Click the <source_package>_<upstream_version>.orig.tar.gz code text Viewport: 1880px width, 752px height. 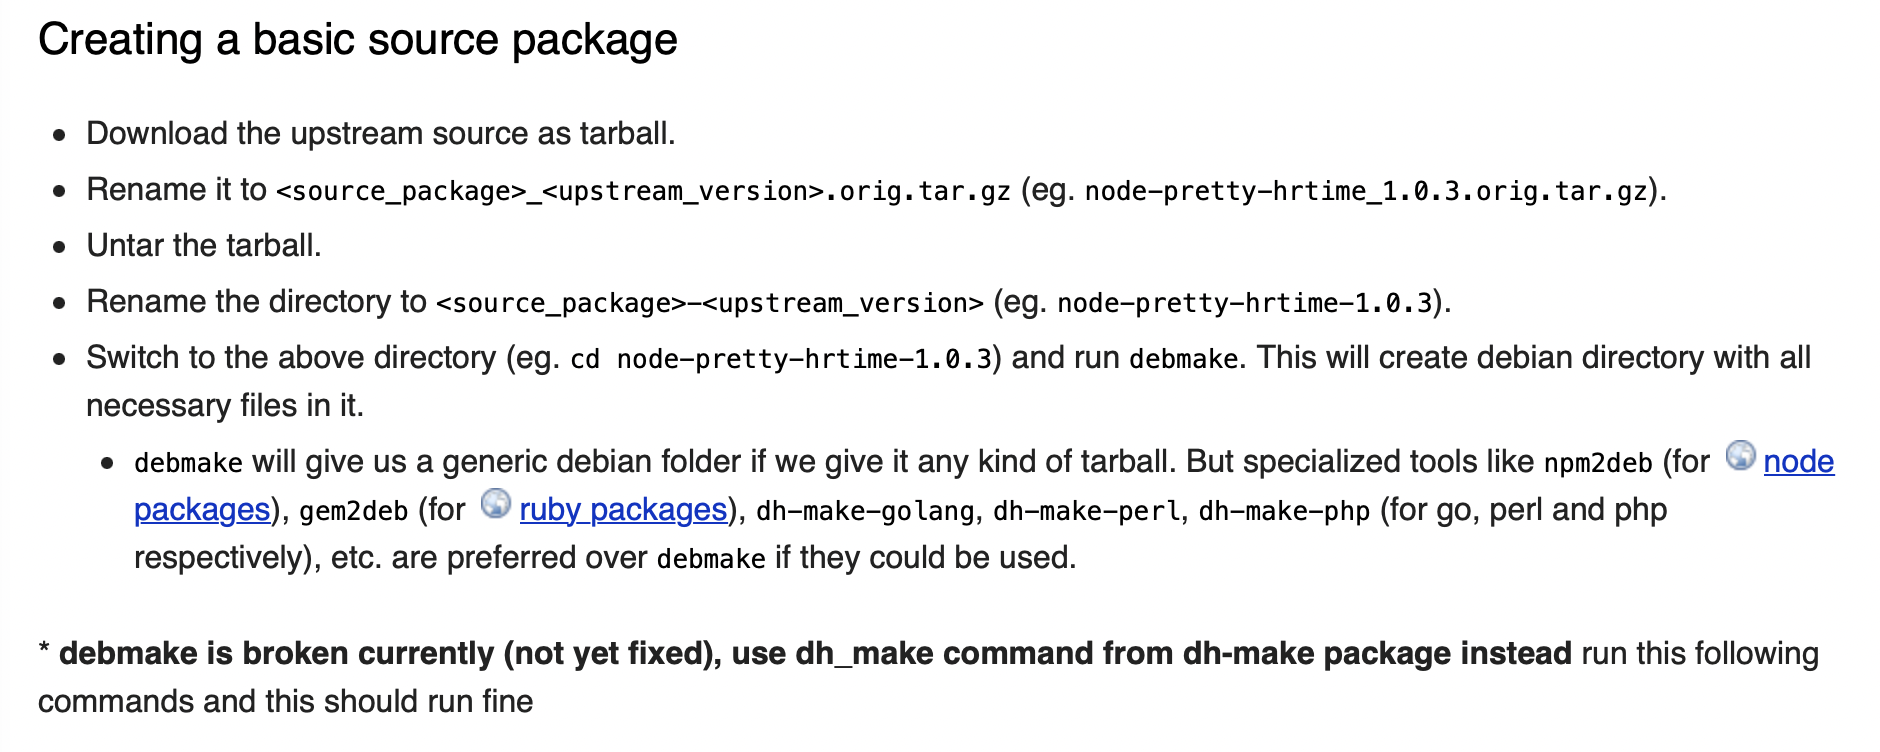pyautogui.click(x=643, y=191)
